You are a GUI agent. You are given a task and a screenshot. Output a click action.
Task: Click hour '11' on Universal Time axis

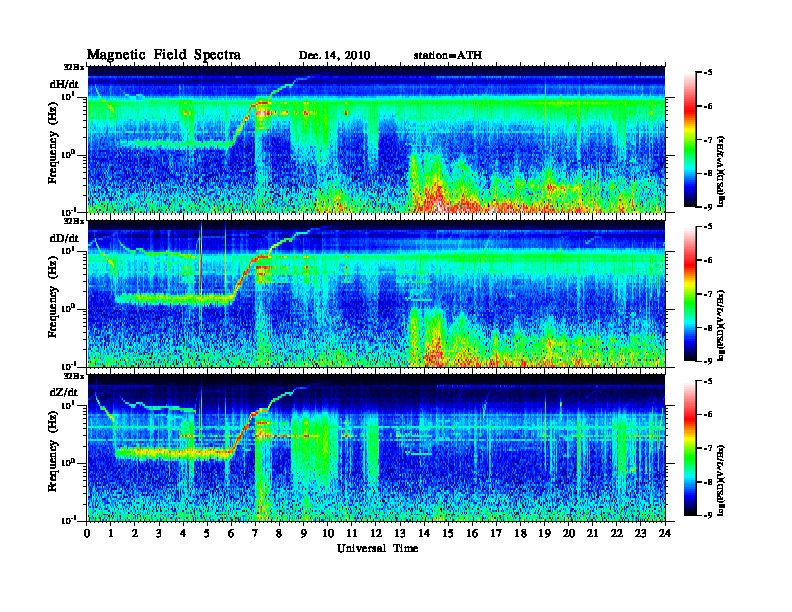pyautogui.click(x=352, y=533)
